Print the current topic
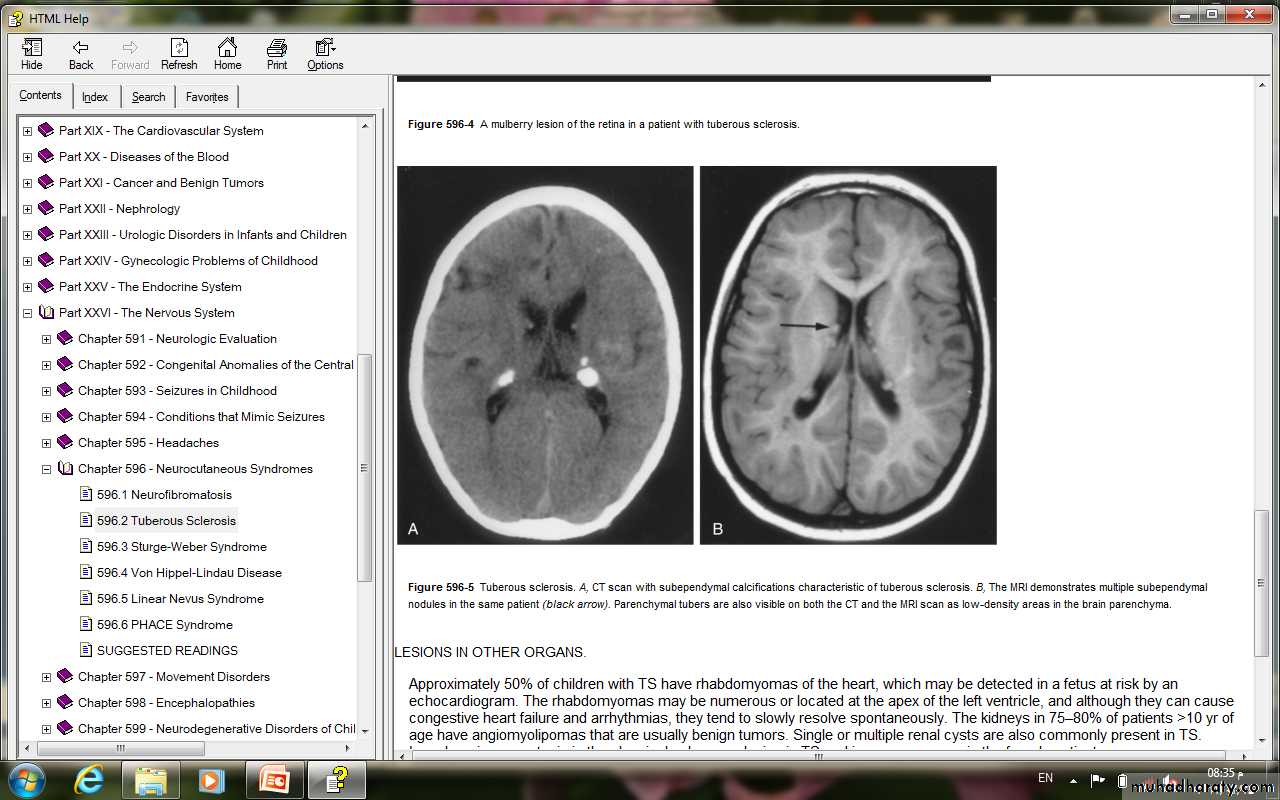The image size is (1280, 800). point(277,54)
